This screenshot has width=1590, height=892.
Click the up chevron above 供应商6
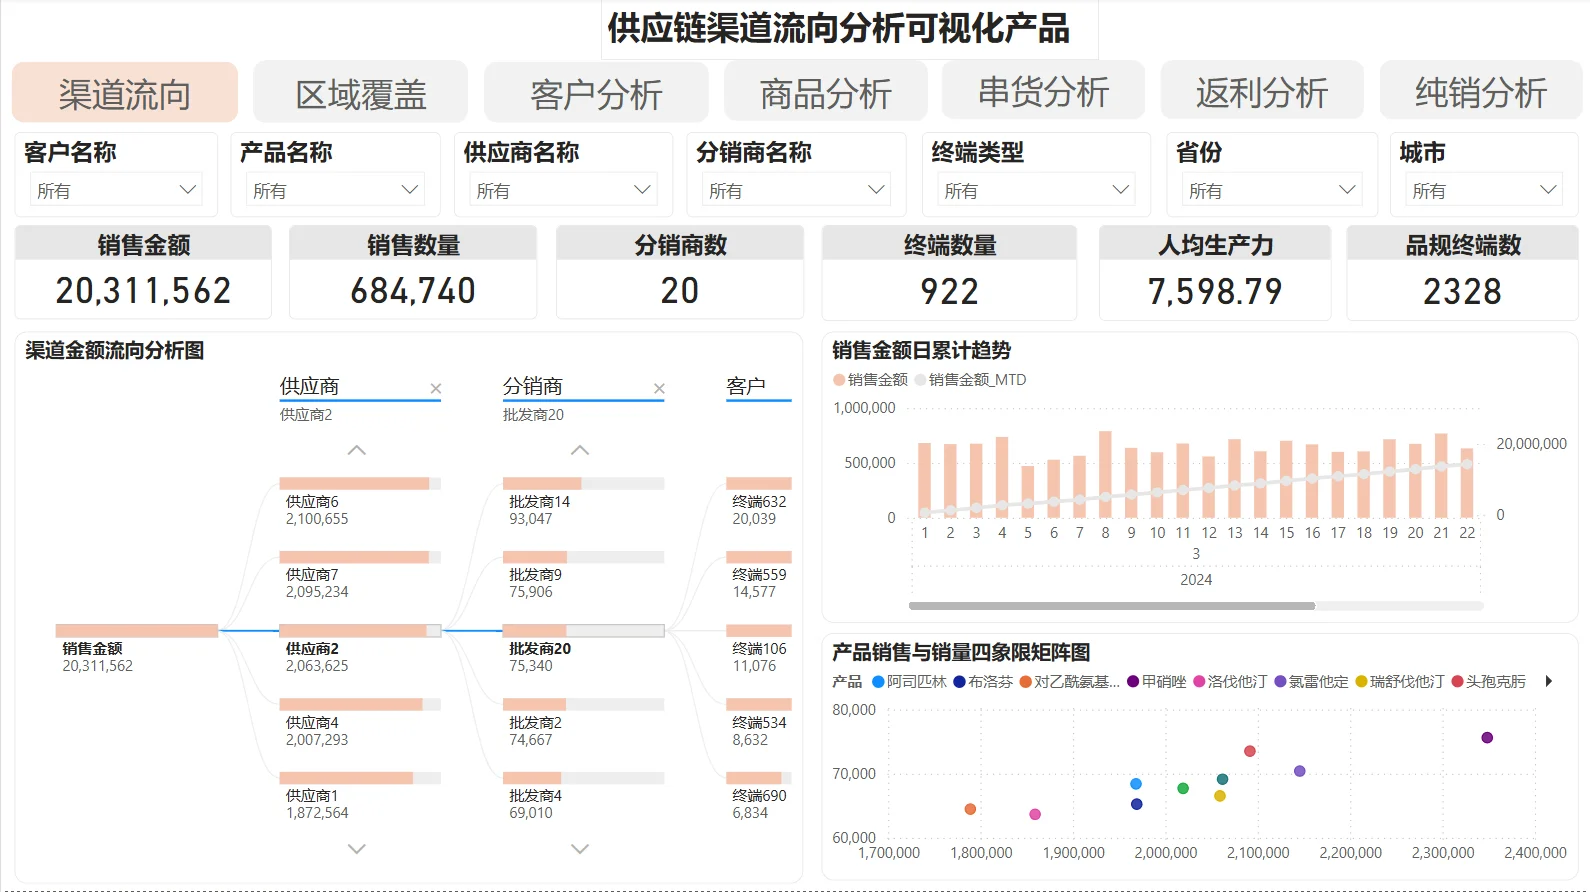[357, 450]
